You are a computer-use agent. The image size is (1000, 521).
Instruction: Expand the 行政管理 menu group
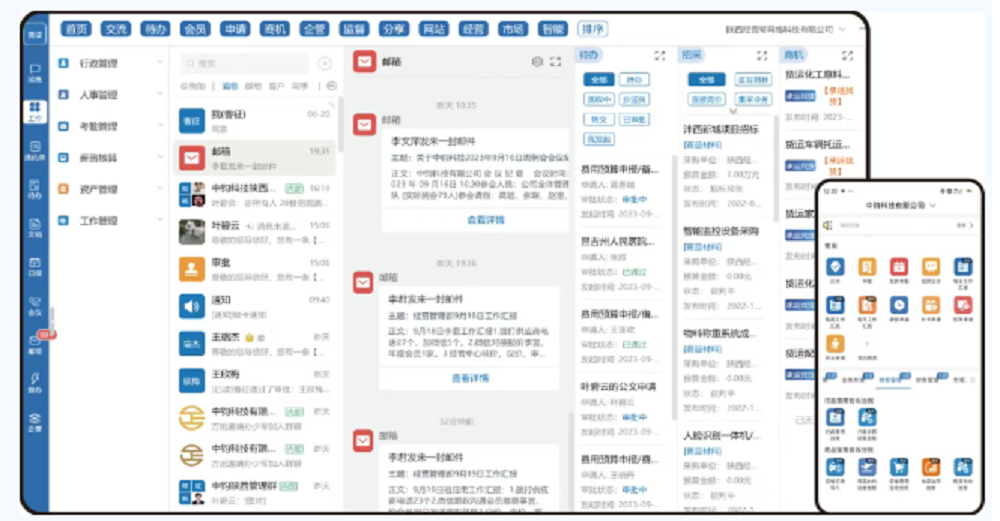pyautogui.click(x=110, y=63)
